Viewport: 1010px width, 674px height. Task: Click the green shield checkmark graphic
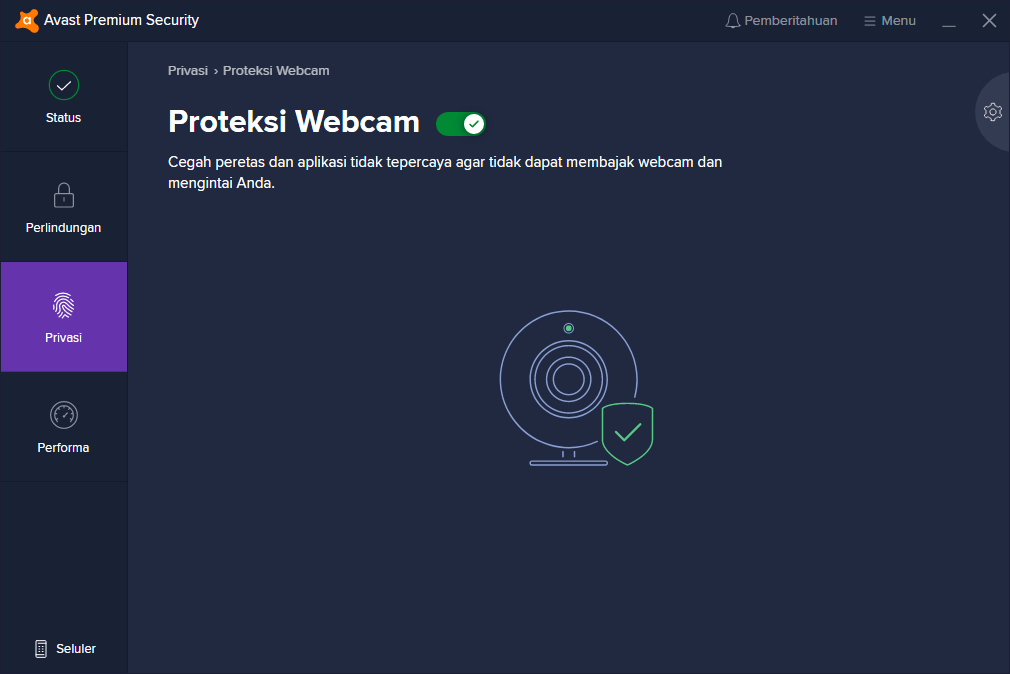pos(627,434)
